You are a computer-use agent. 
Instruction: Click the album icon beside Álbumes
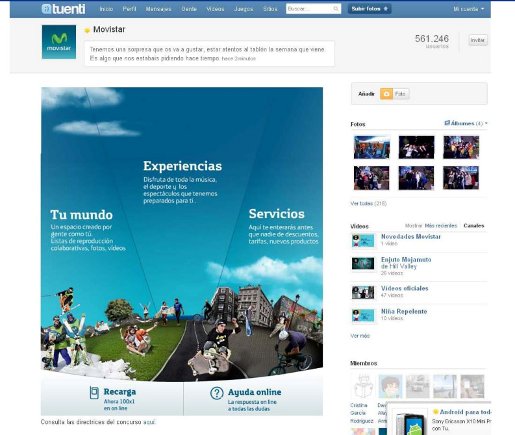click(447, 123)
